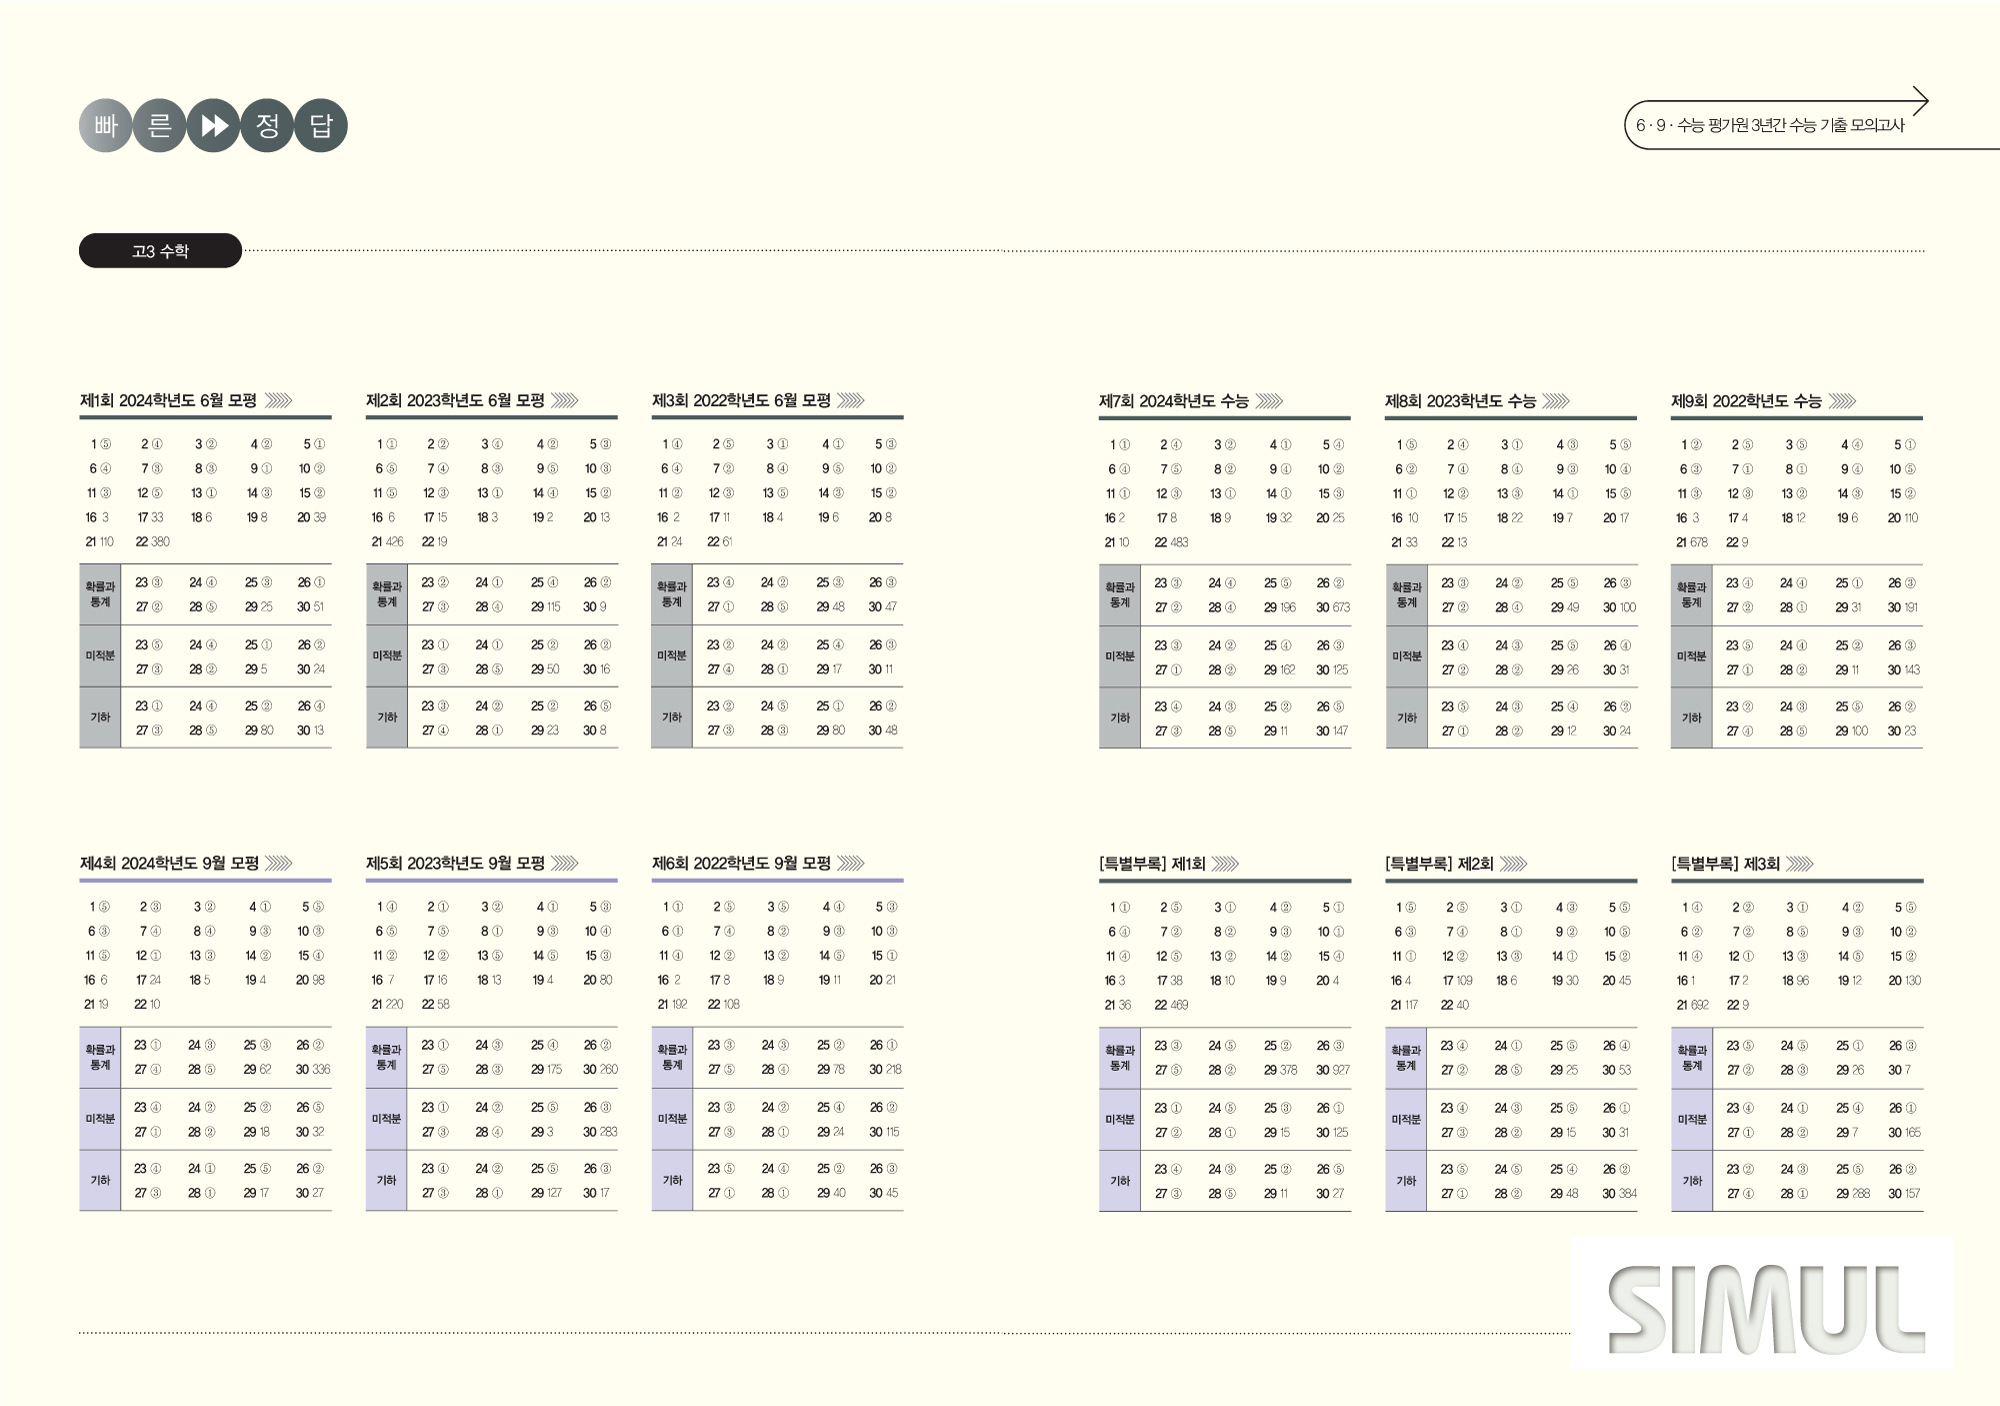Image resolution: width=2000 pixels, height=1406 pixels.
Task: Click the 제6회 2022학년도 9월 모평 heading
Action: pos(741,863)
